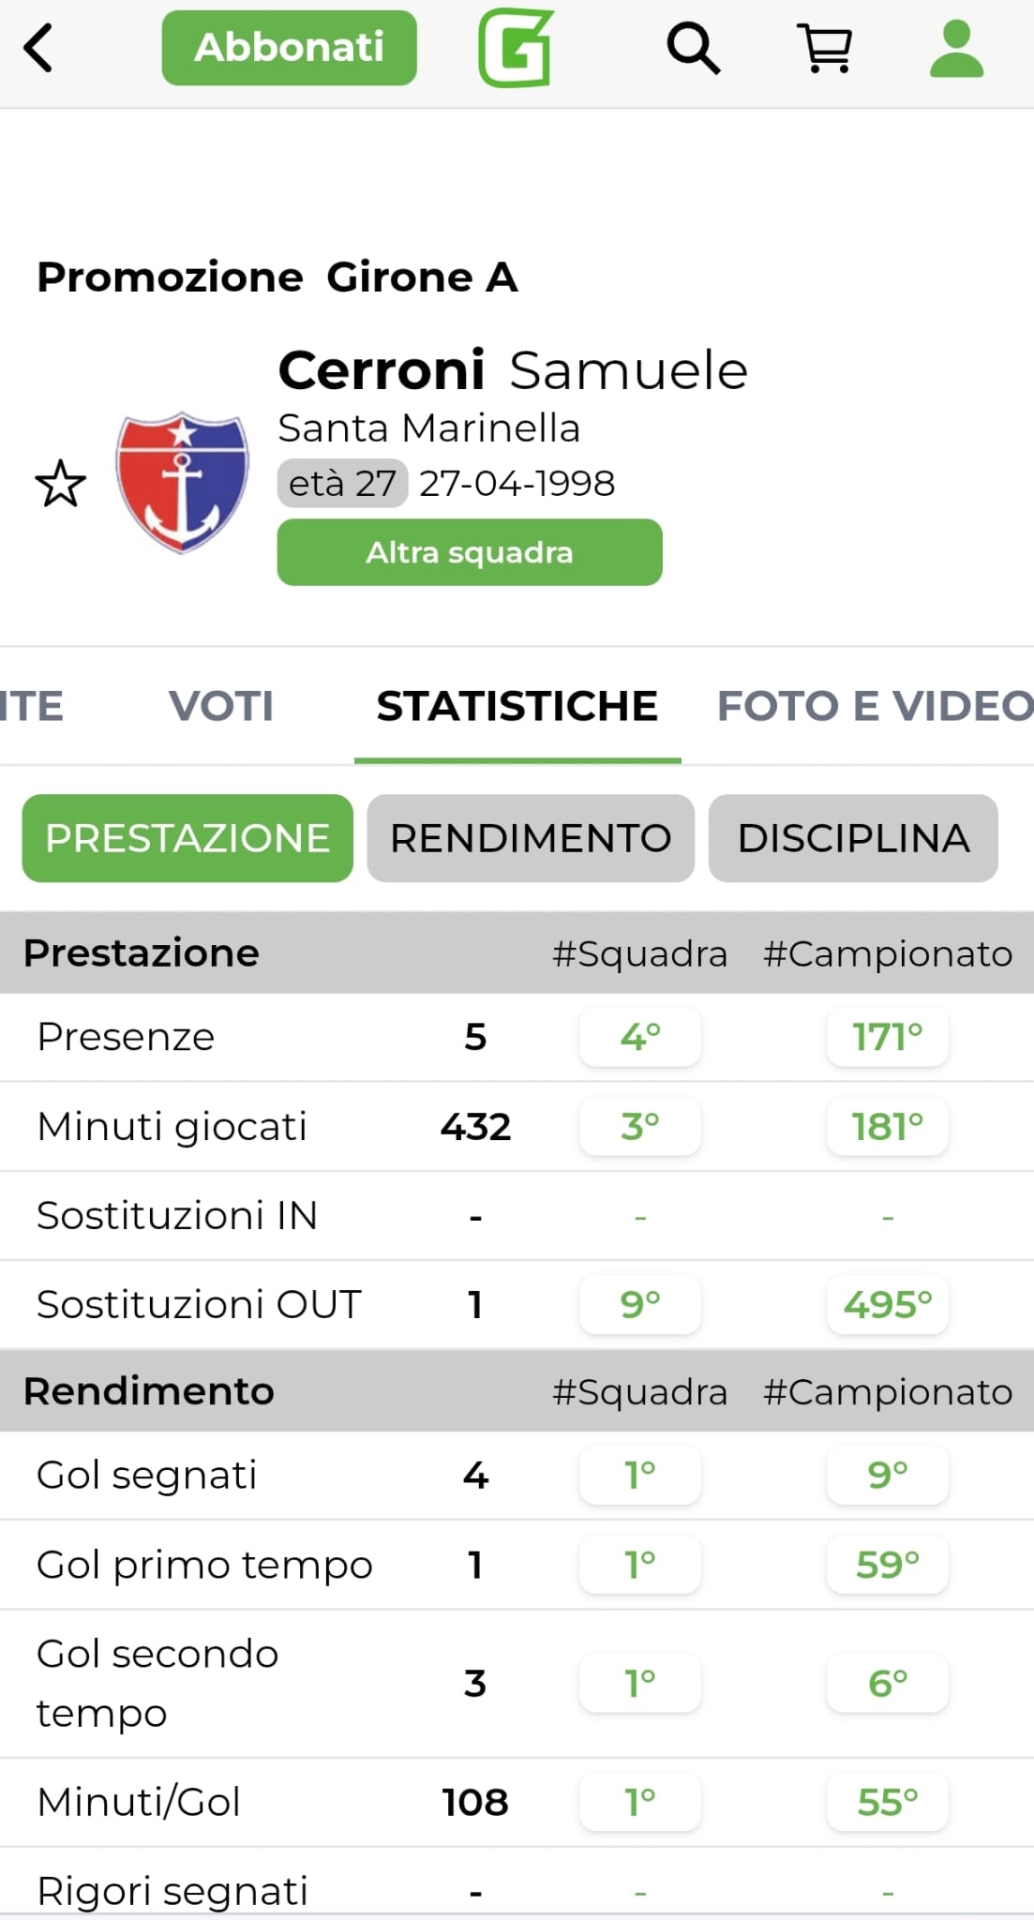Image resolution: width=1034 pixels, height=1920 pixels.
Task: Open the green G logo home
Action: coord(516,48)
